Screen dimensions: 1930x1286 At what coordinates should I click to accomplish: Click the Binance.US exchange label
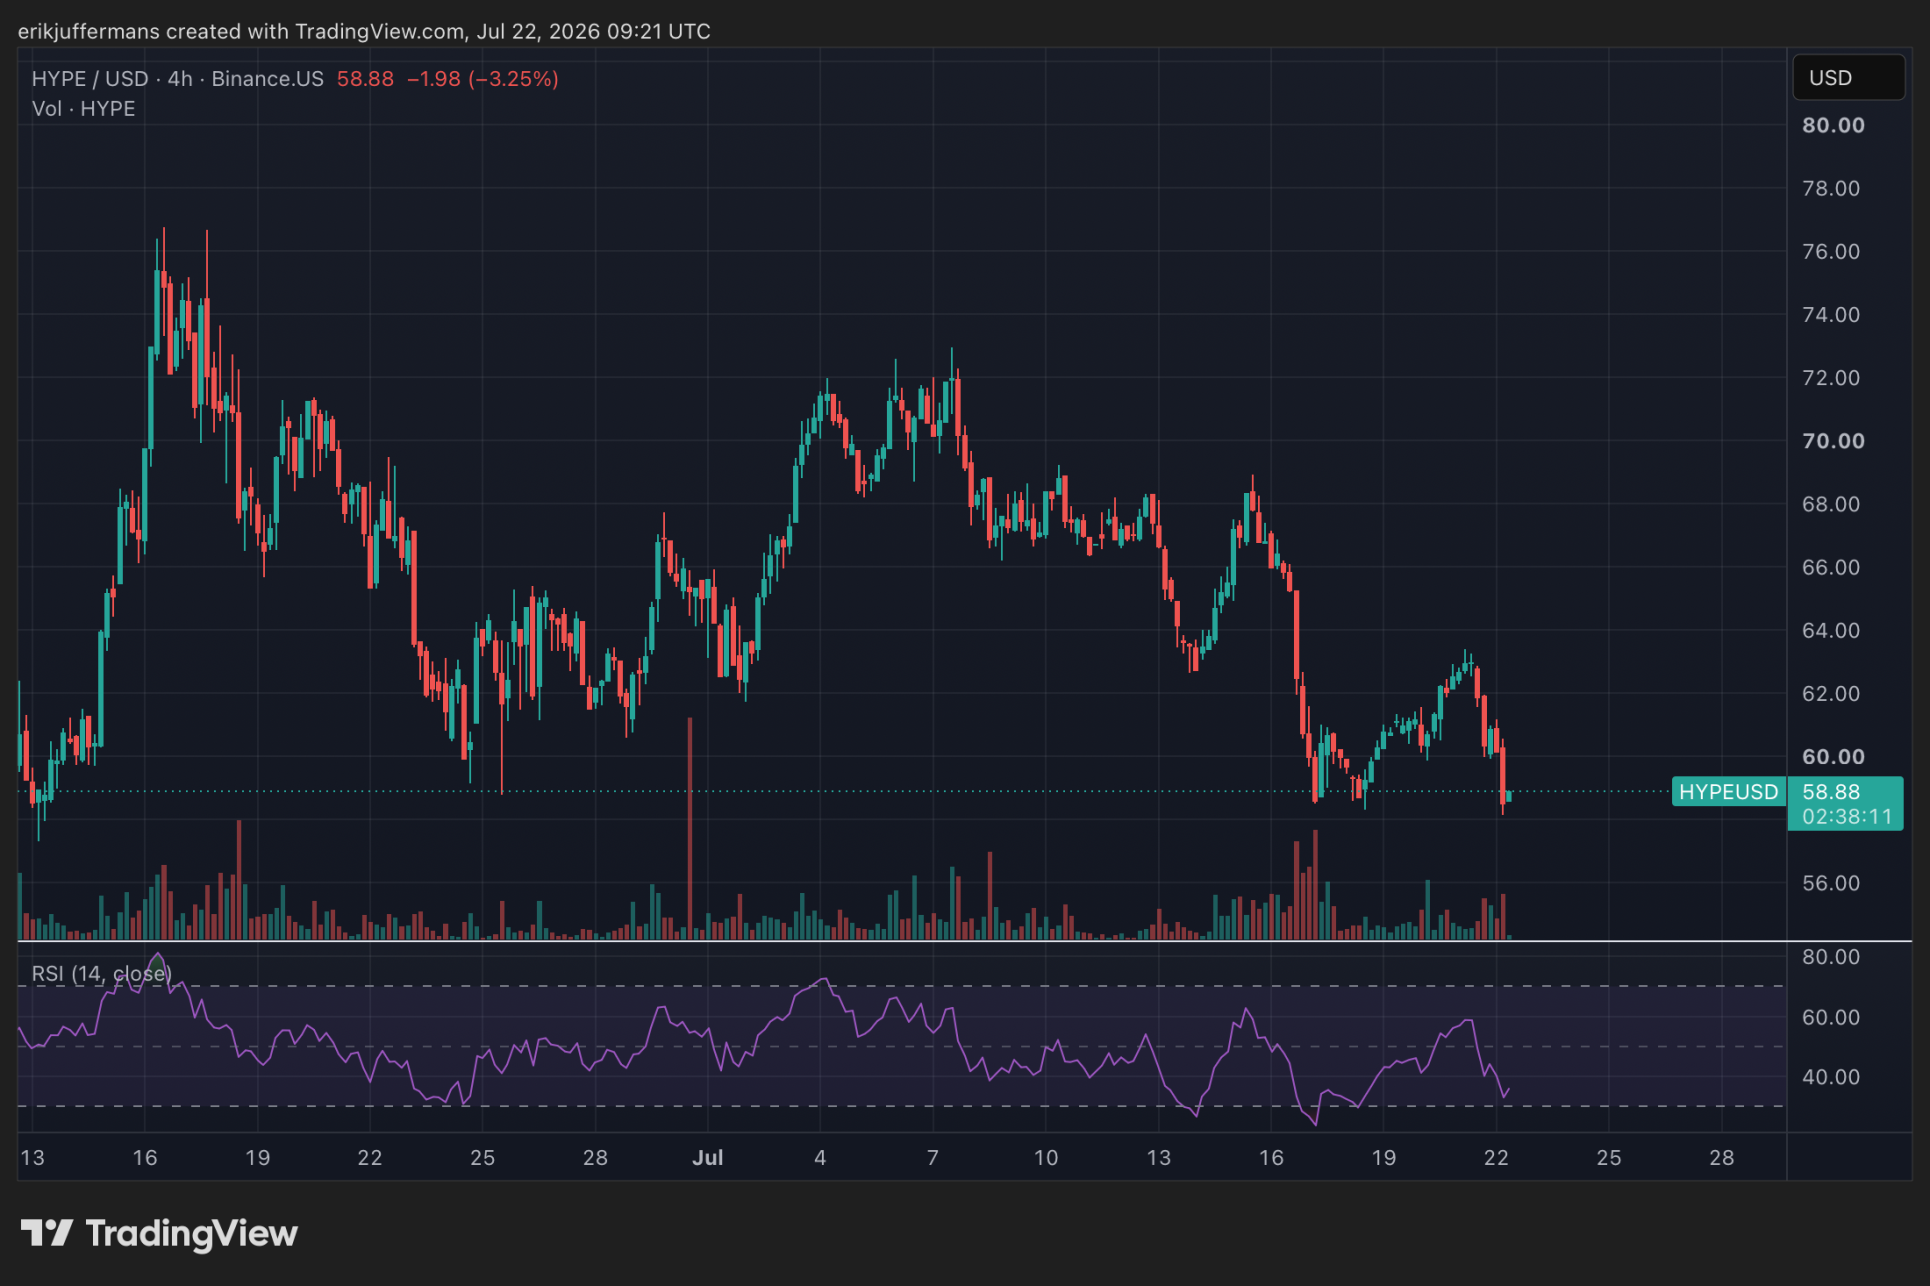[268, 79]
